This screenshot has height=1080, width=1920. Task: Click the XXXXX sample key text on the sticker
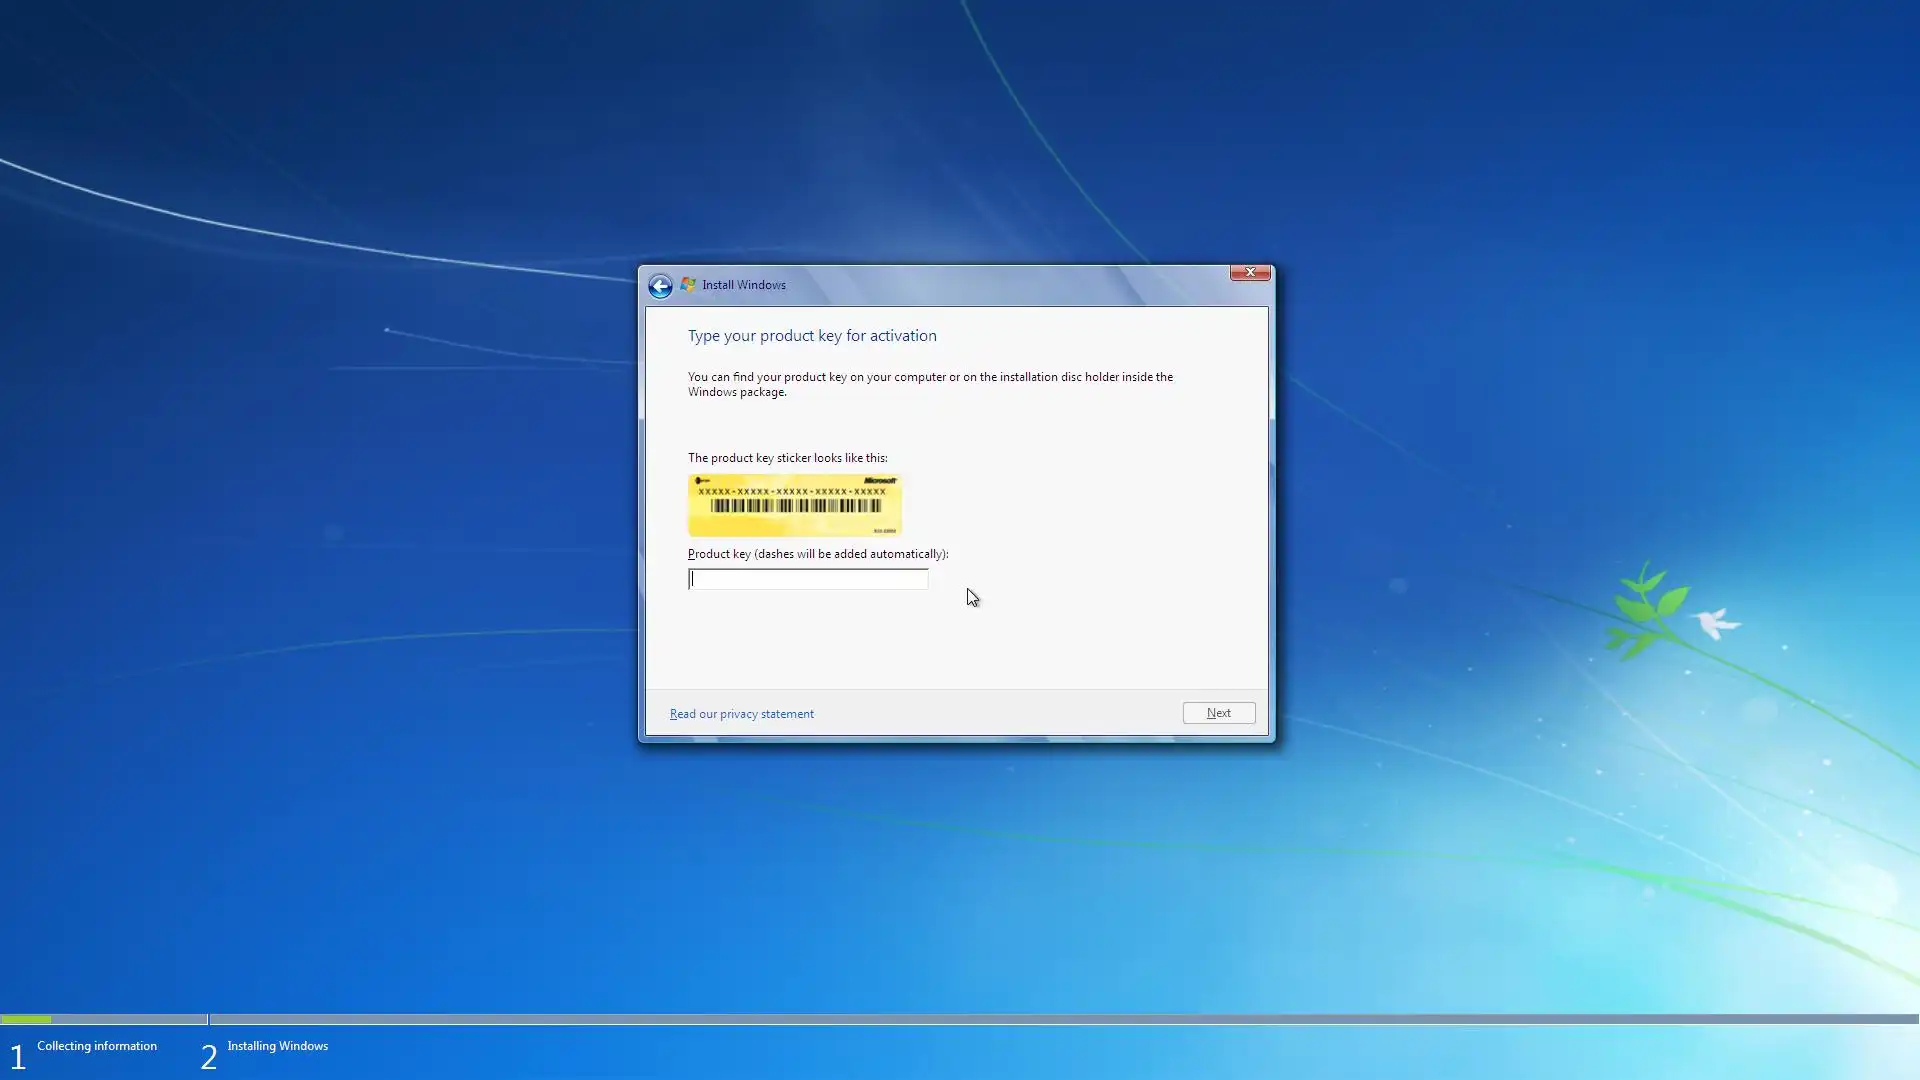point(791,492)
